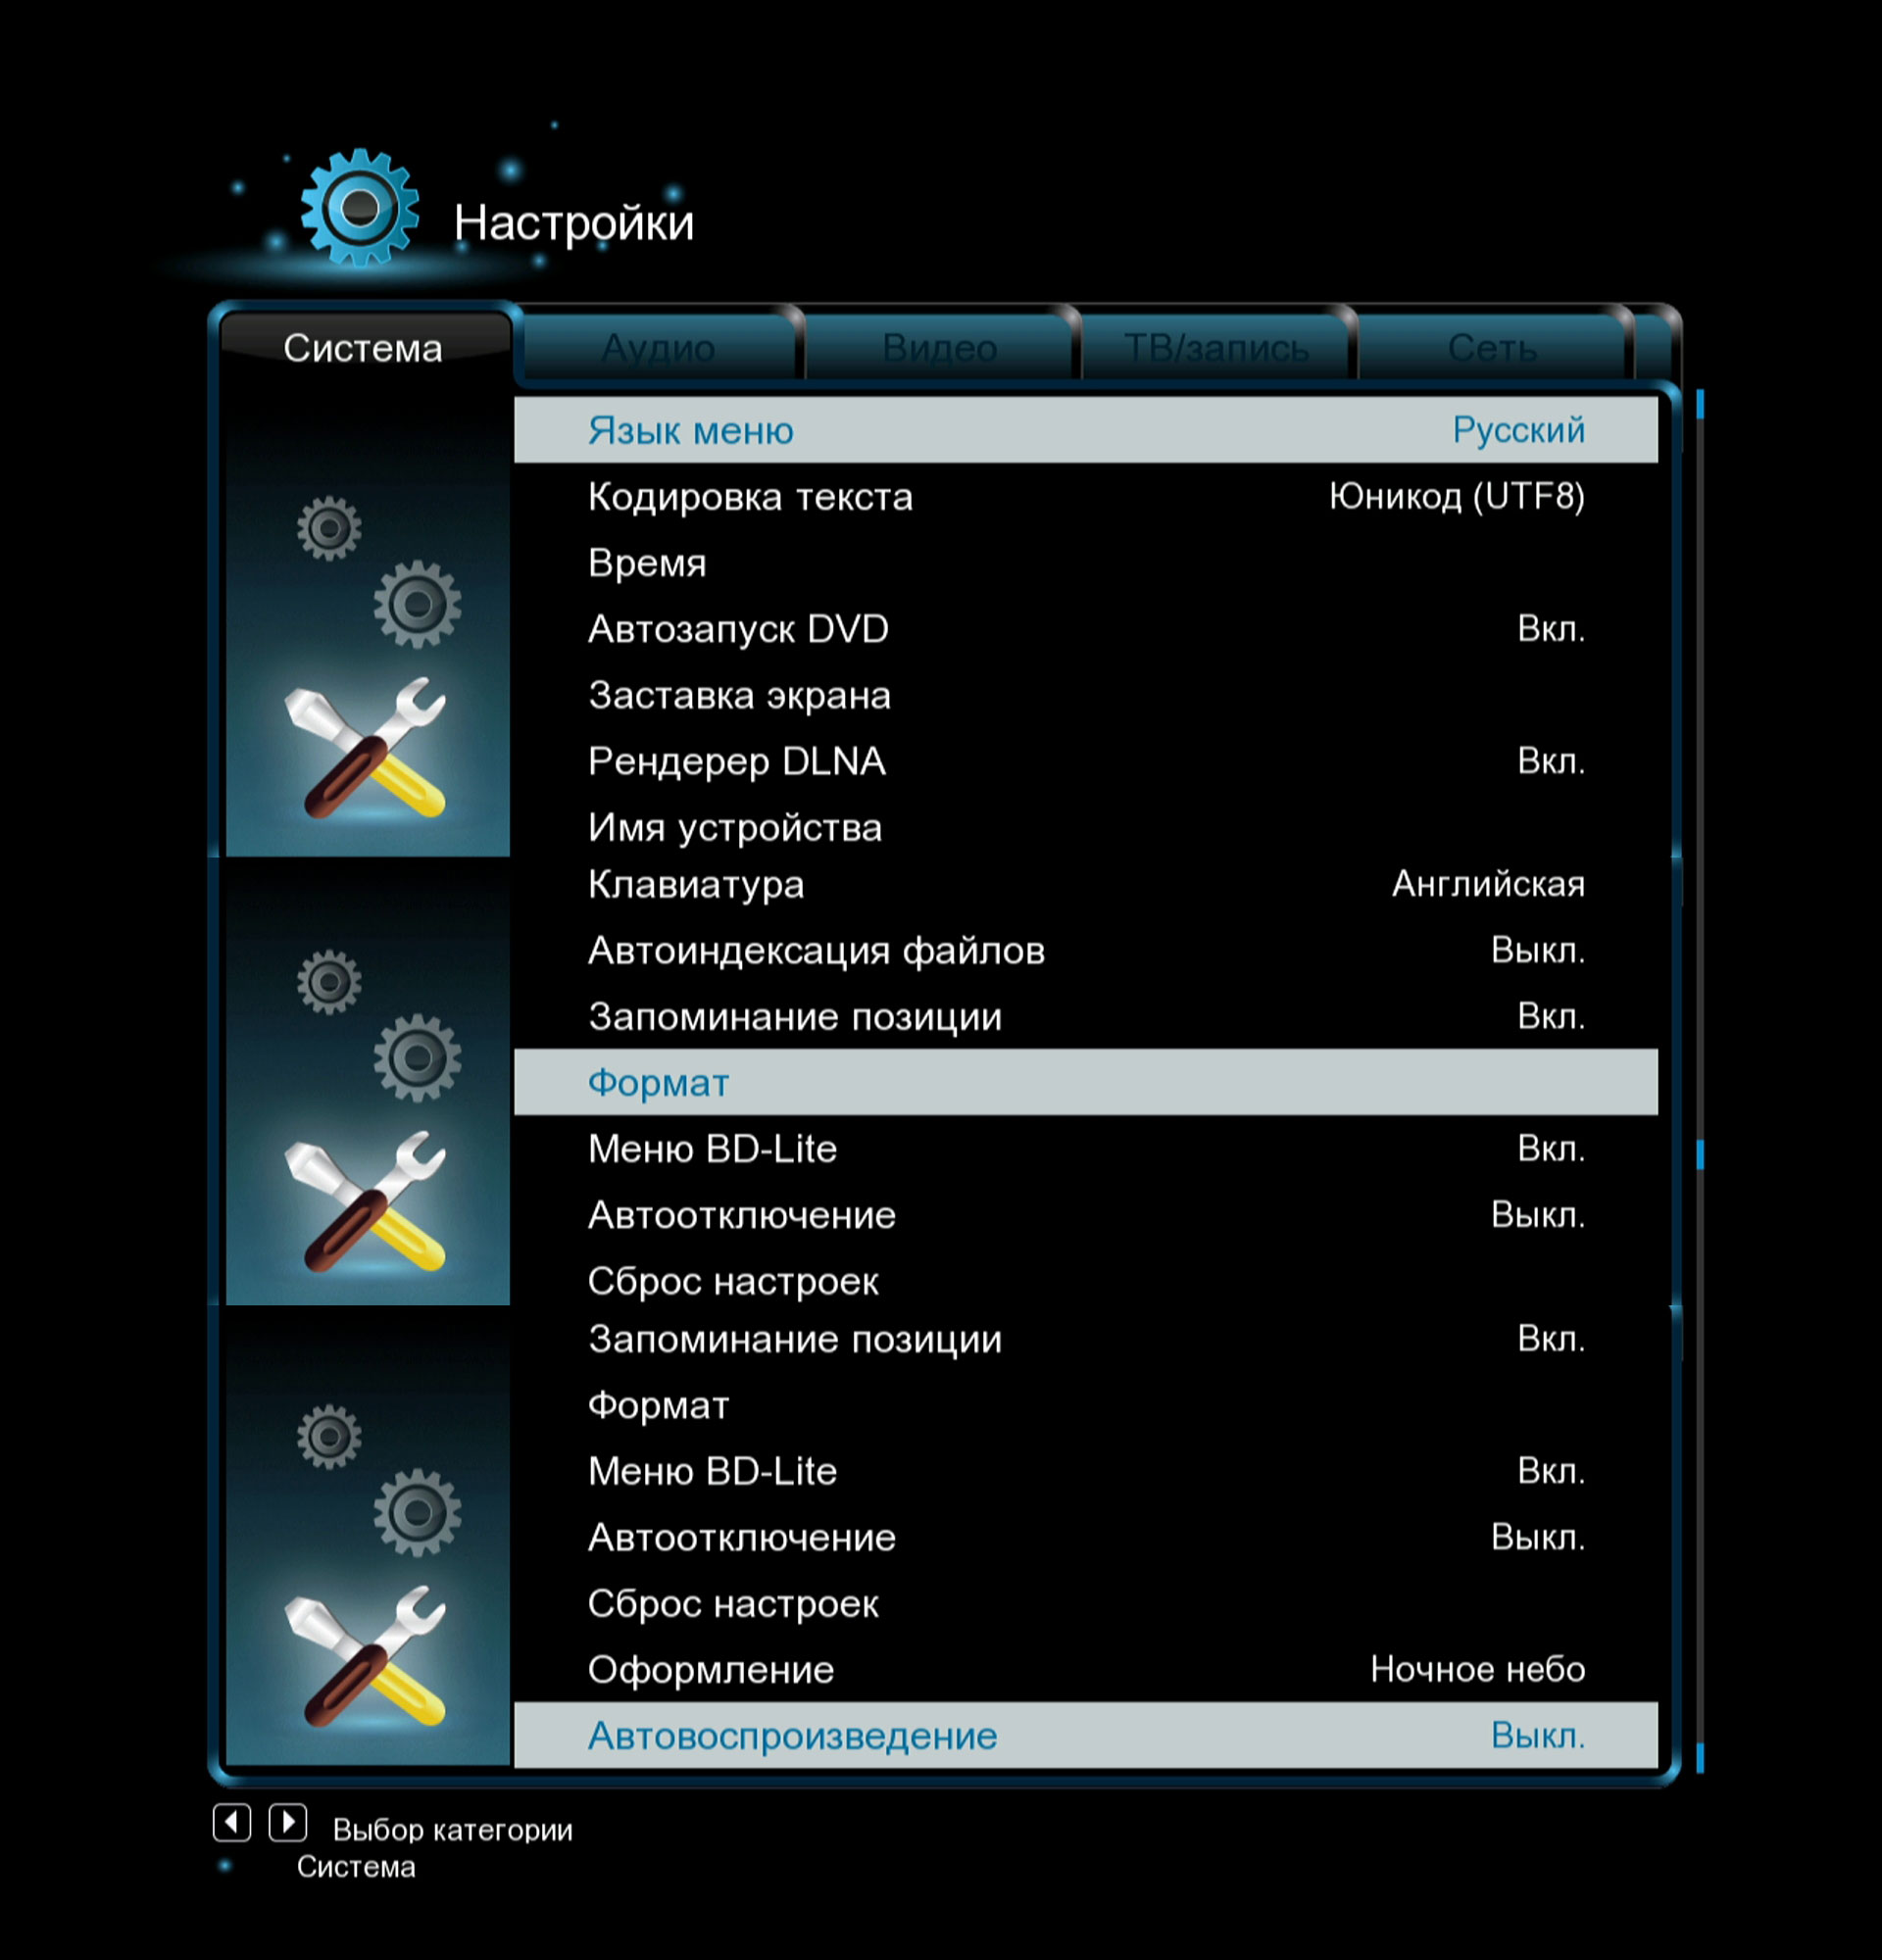The image size is (1882, 1960).
Task: Click the bottom crossed tools icon
Action: point(366,1655)
